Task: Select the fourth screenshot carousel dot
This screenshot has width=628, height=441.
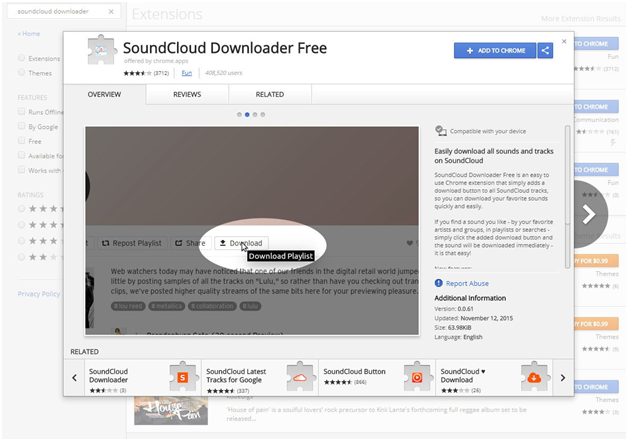Action: [x=263, y=115]
